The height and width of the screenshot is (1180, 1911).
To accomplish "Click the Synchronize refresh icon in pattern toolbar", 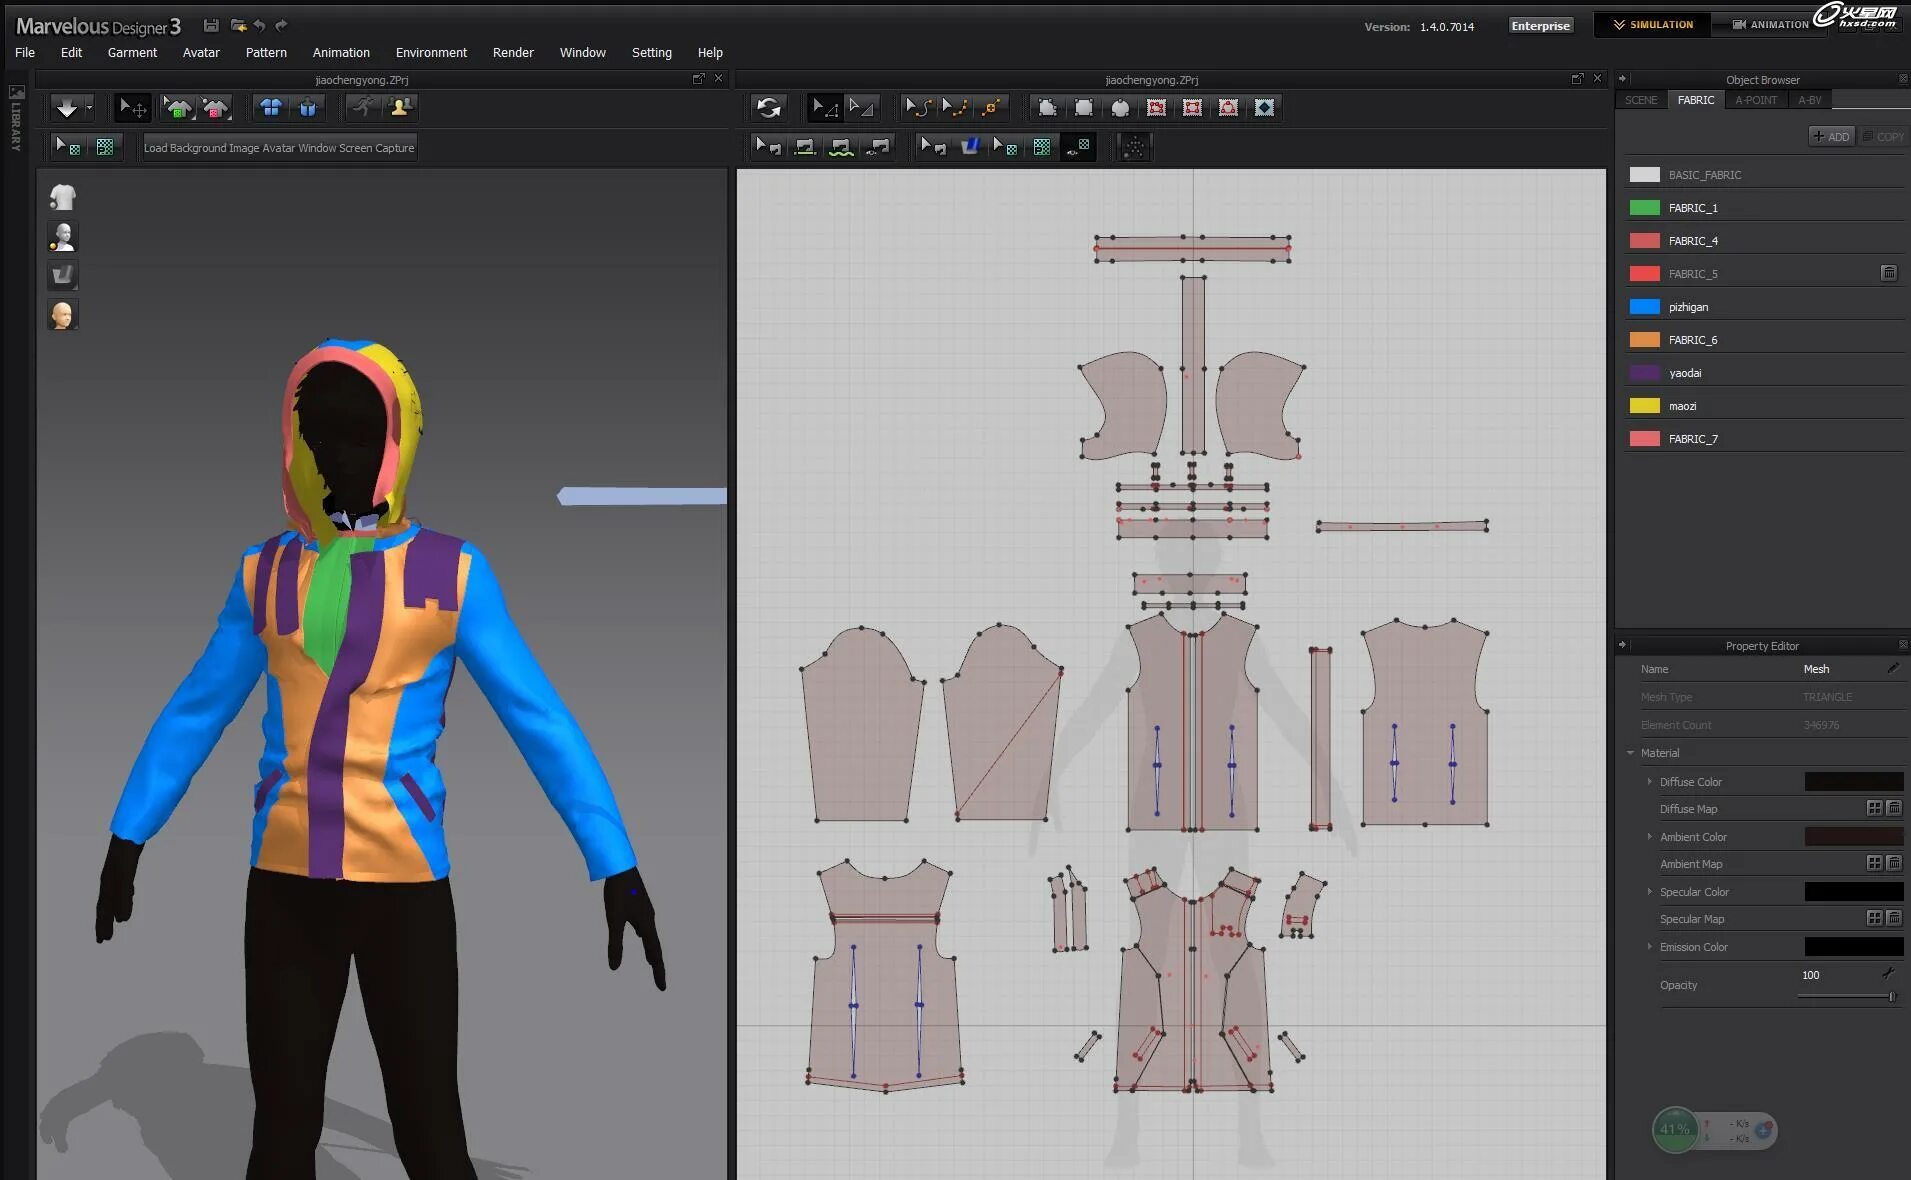I will [768, 108].
